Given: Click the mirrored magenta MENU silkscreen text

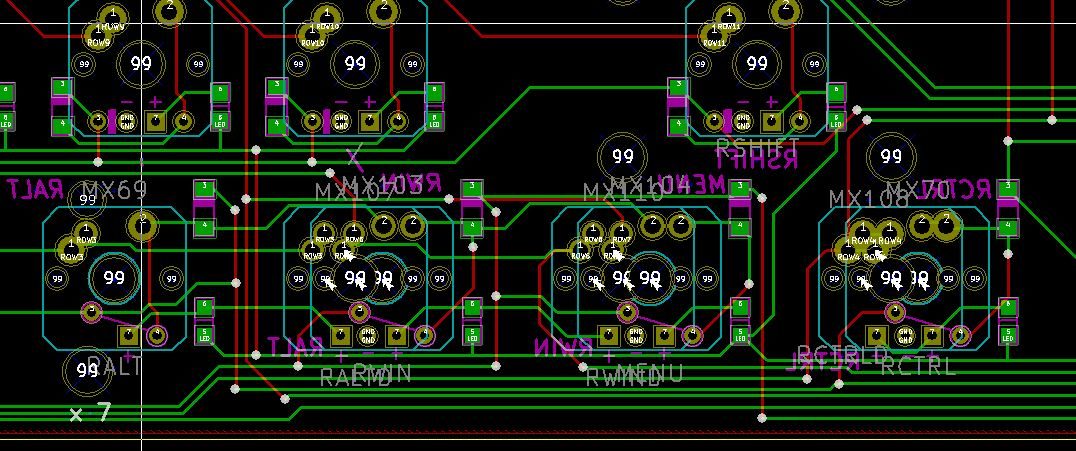Looking at the screenshot, I should (692, 183).
